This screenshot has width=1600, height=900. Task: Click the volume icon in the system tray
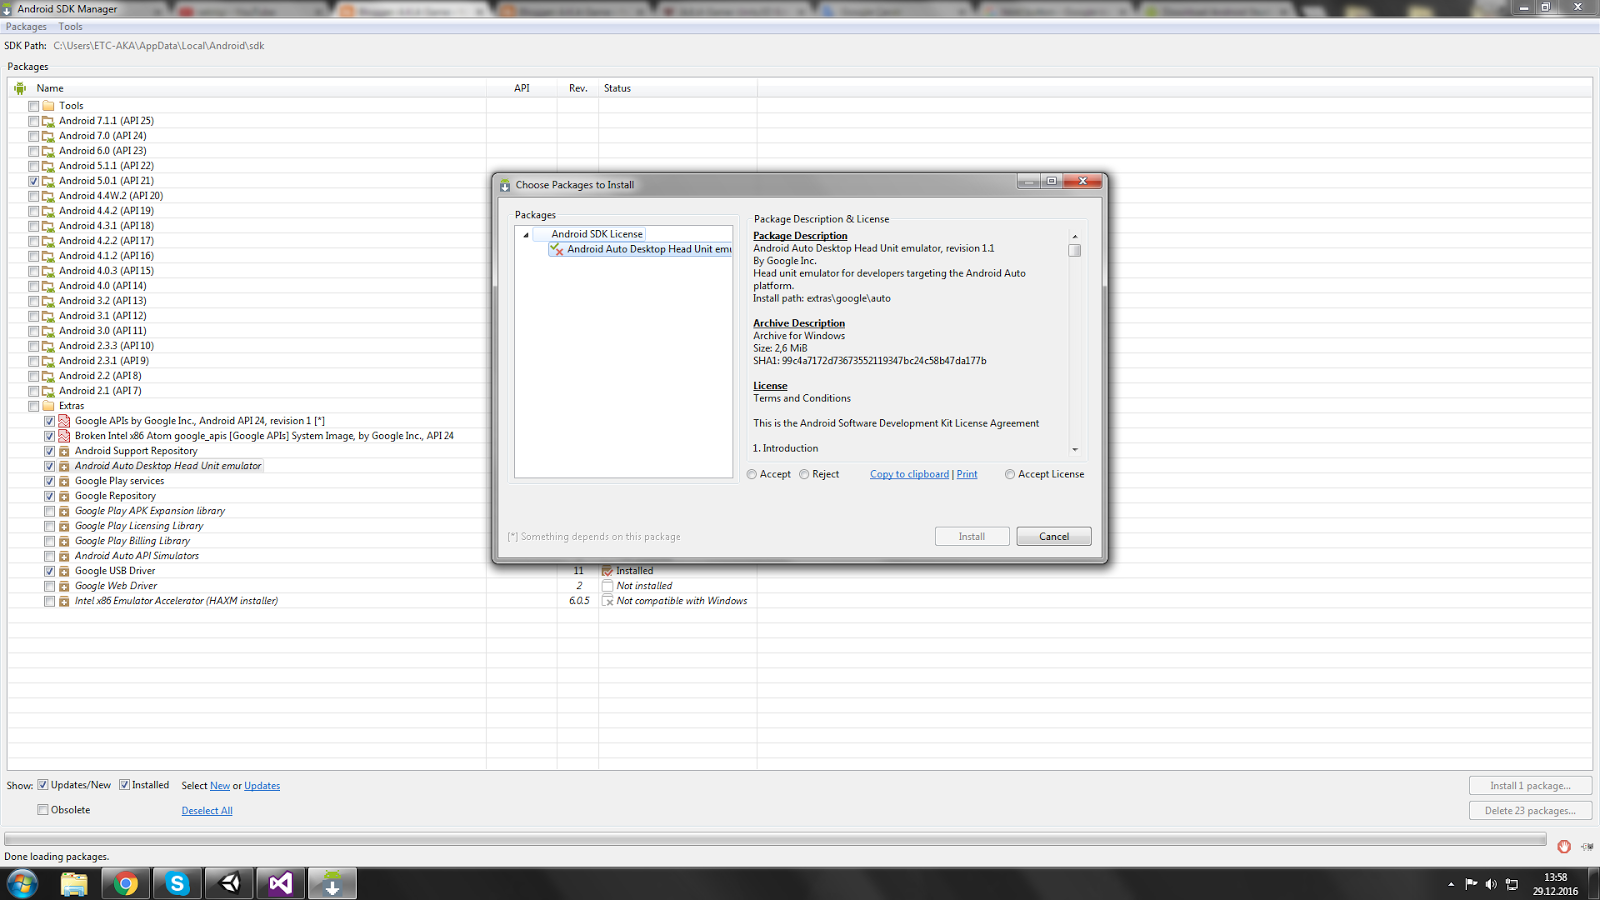point(1491,884)
